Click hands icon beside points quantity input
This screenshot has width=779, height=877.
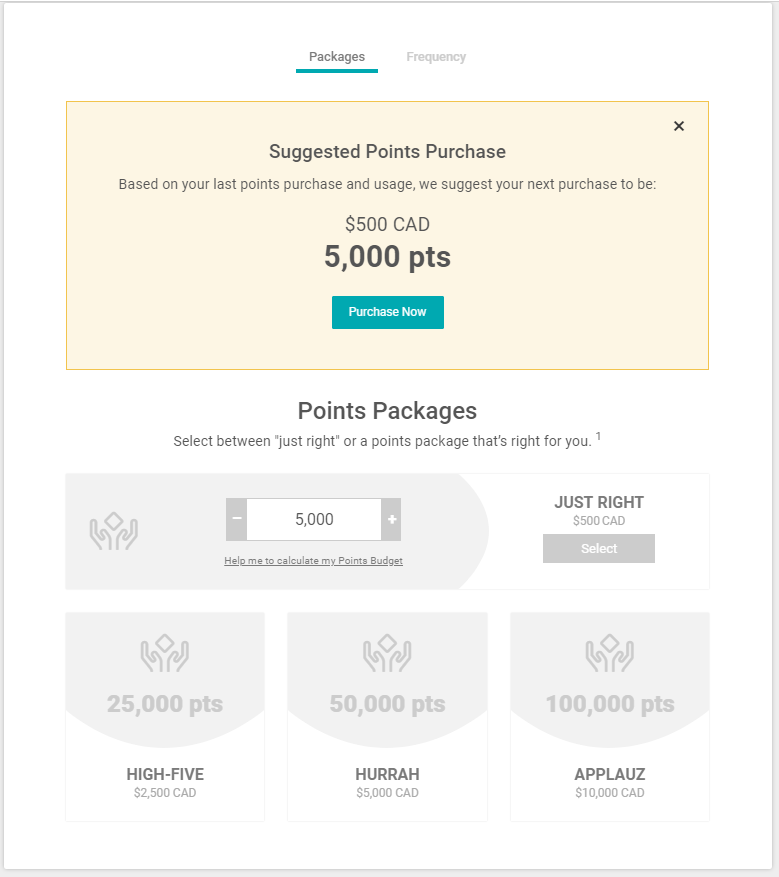113,532
